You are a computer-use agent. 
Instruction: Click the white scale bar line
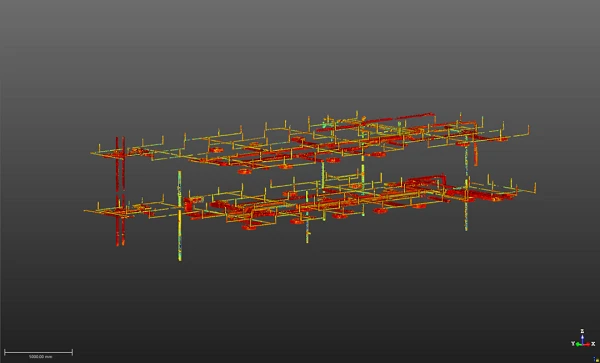point(38,352)
